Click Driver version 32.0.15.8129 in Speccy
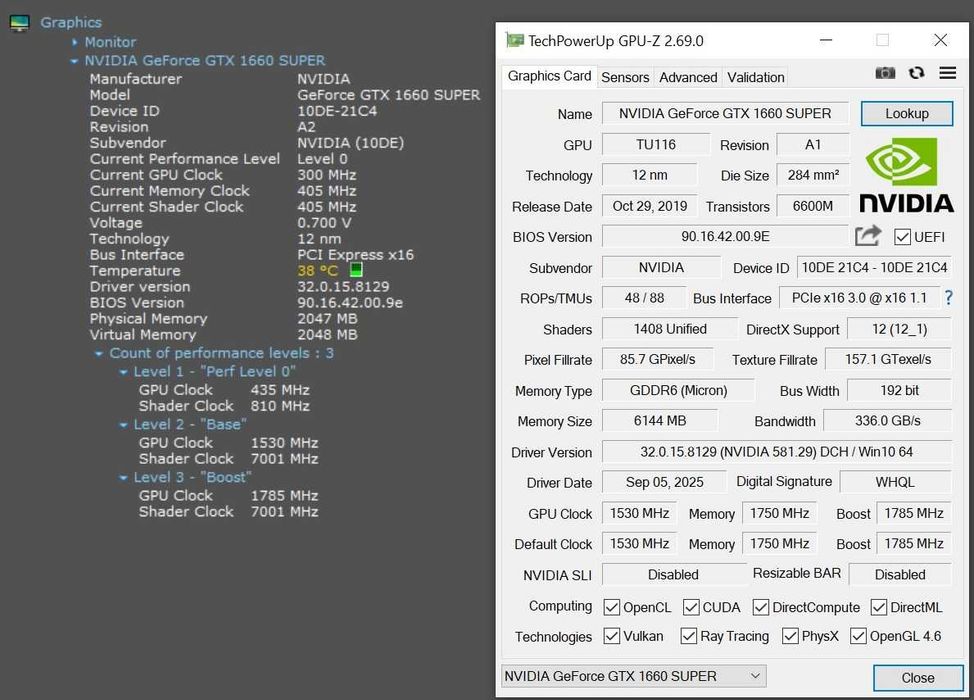The width and height of the screenshot is (974, 700). tap(343, 287)
